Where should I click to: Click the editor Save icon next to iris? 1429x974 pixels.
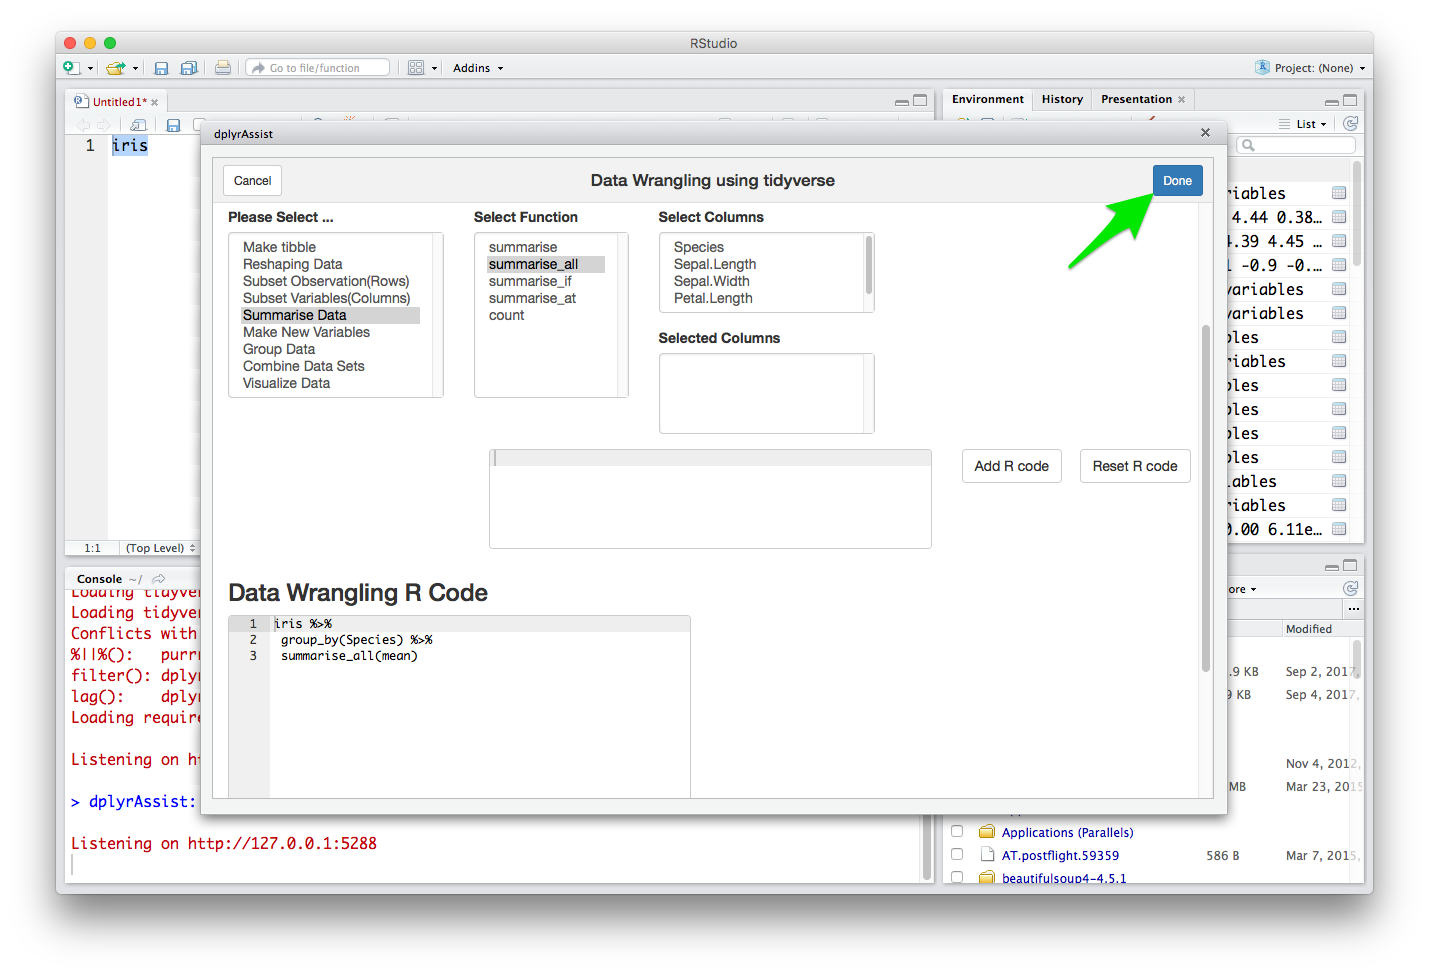click(x=173, y=125)
